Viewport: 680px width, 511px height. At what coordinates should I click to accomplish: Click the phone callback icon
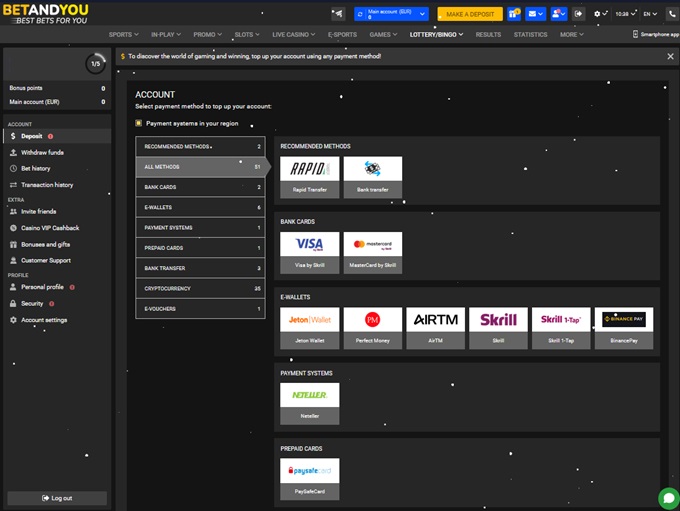[x=670, y=14]
